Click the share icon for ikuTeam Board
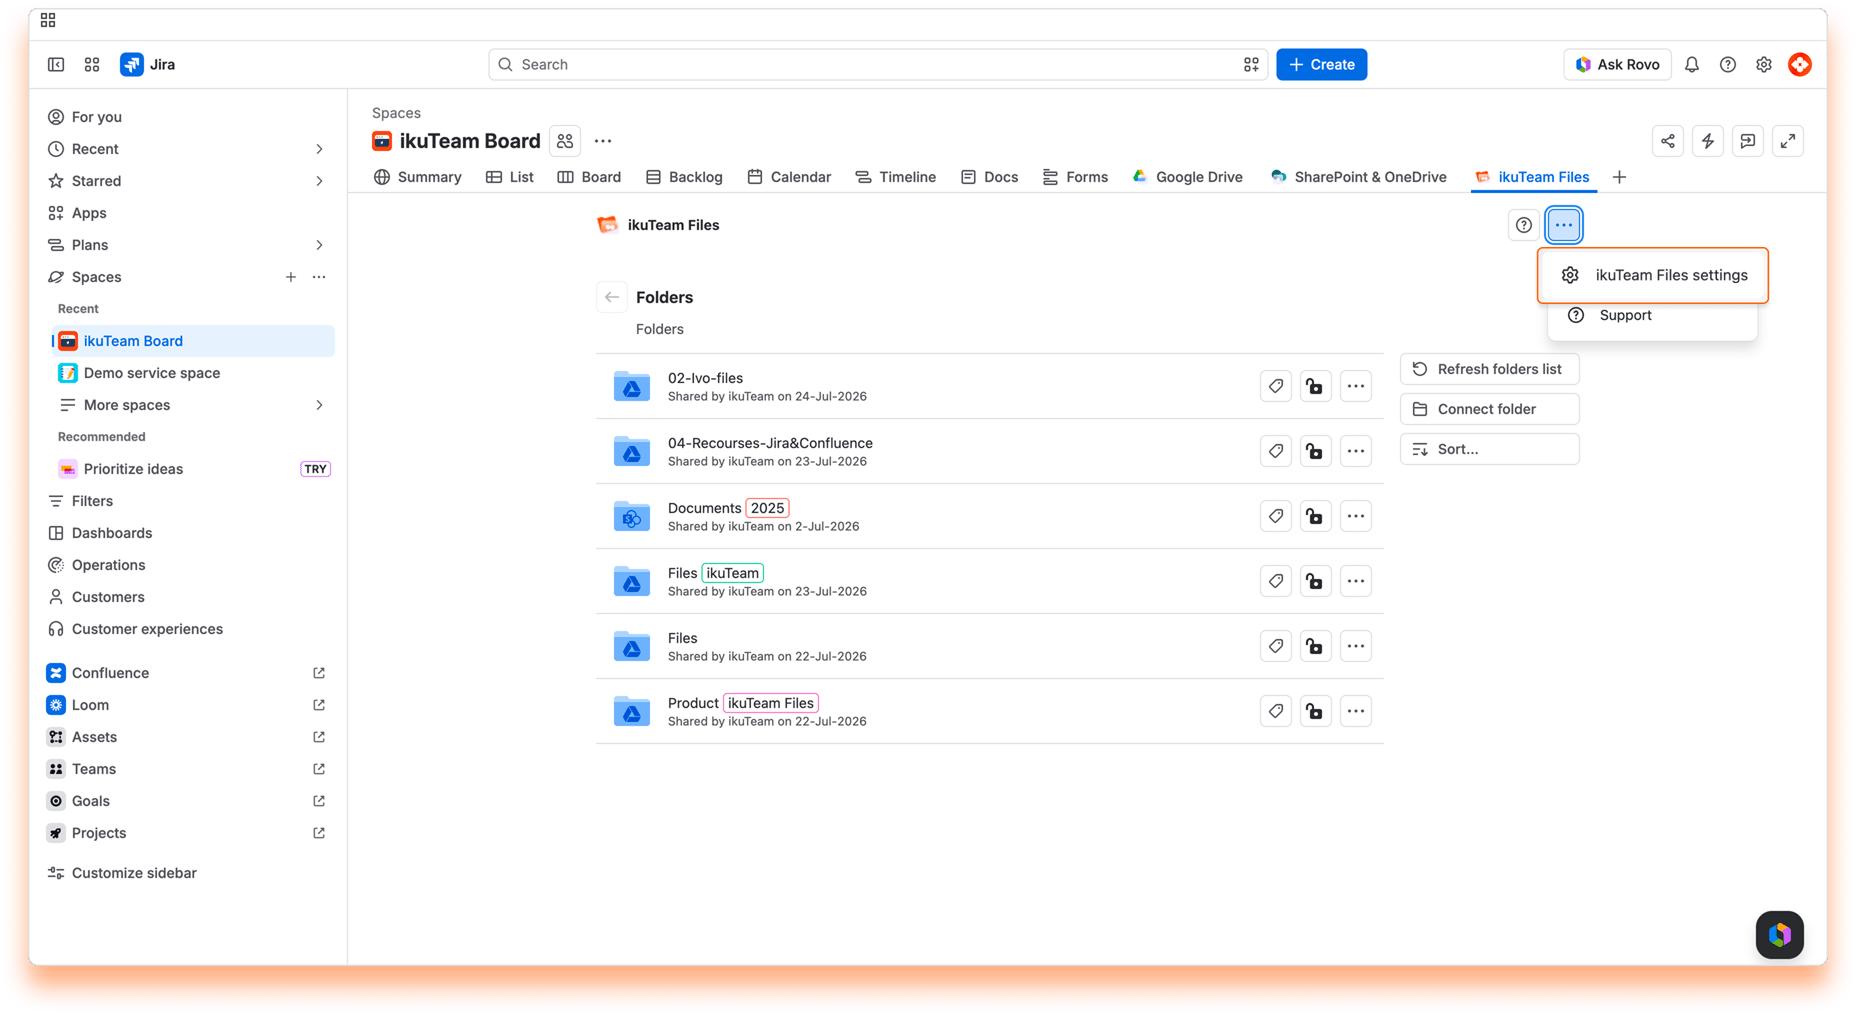1856x1014 pixels. tap(1668, 141)
